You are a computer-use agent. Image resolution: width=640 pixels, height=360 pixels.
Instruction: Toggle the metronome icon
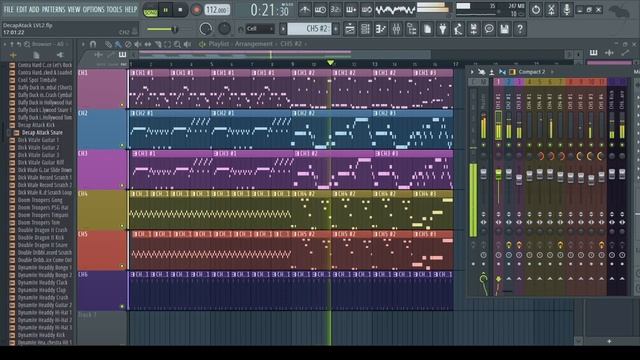click(305, 10)
